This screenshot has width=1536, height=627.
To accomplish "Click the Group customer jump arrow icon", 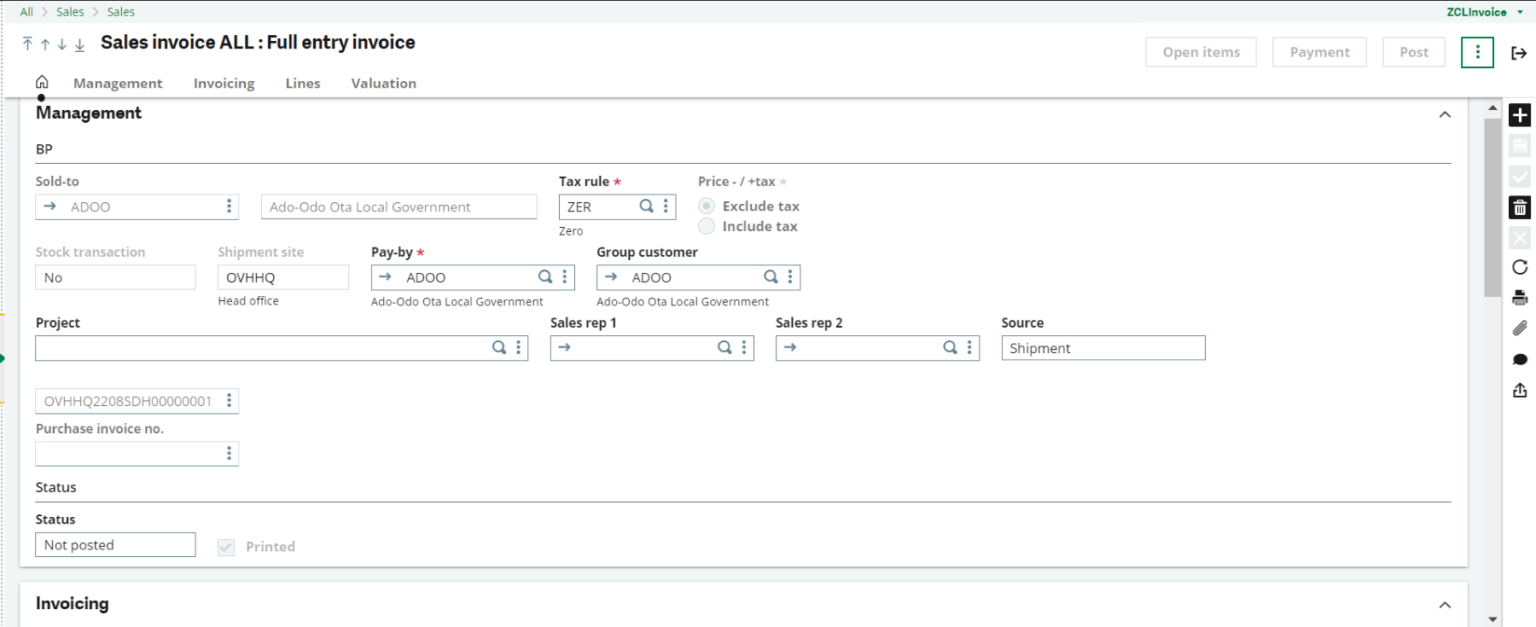I will 612,277.
